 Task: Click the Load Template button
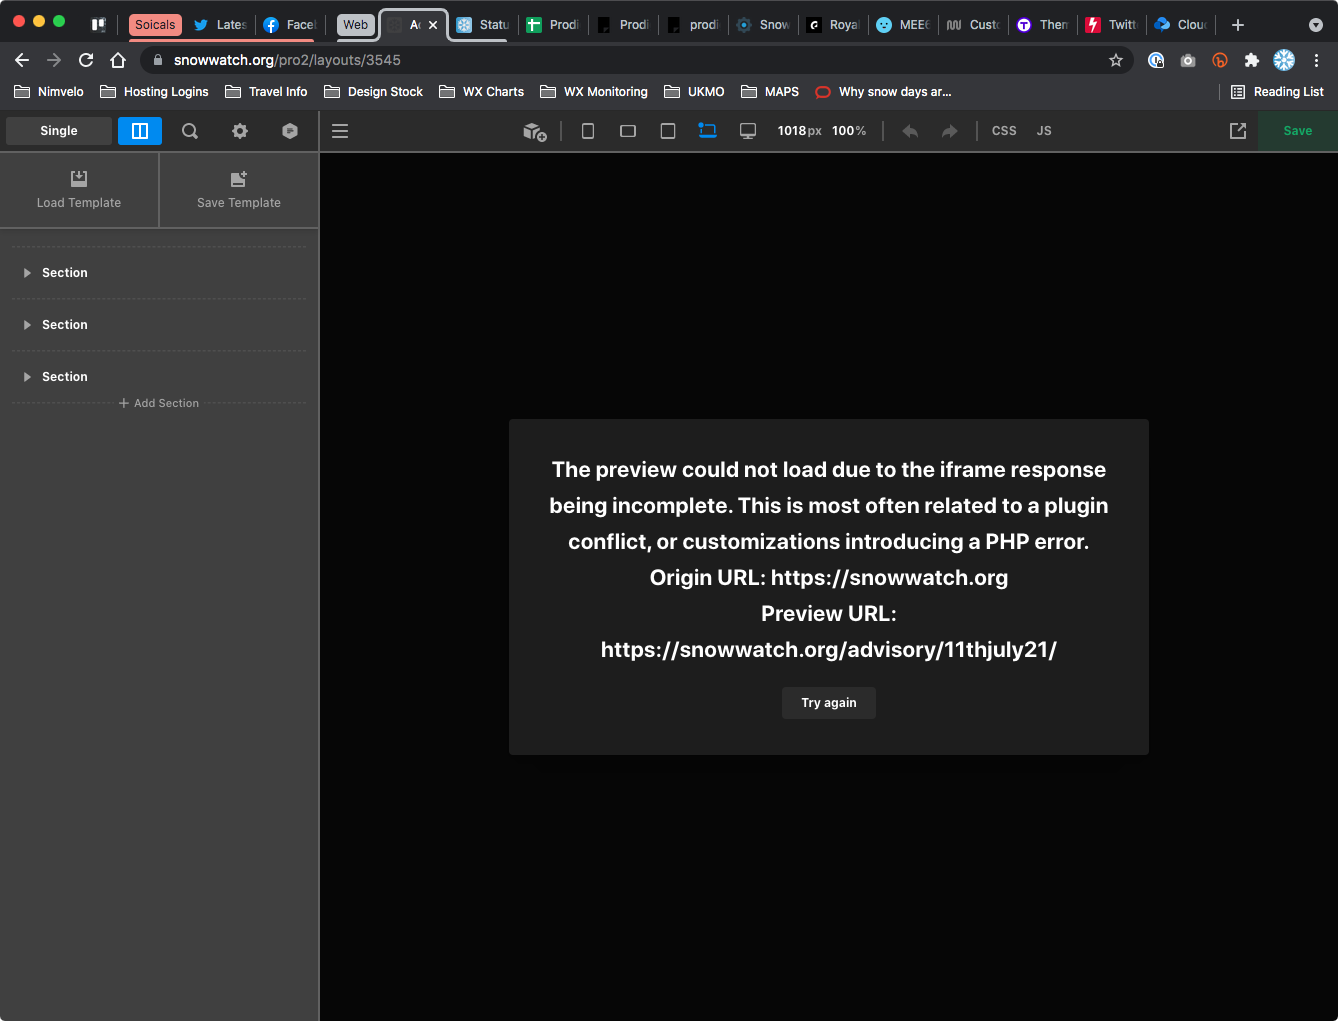(x=79, y=190)
